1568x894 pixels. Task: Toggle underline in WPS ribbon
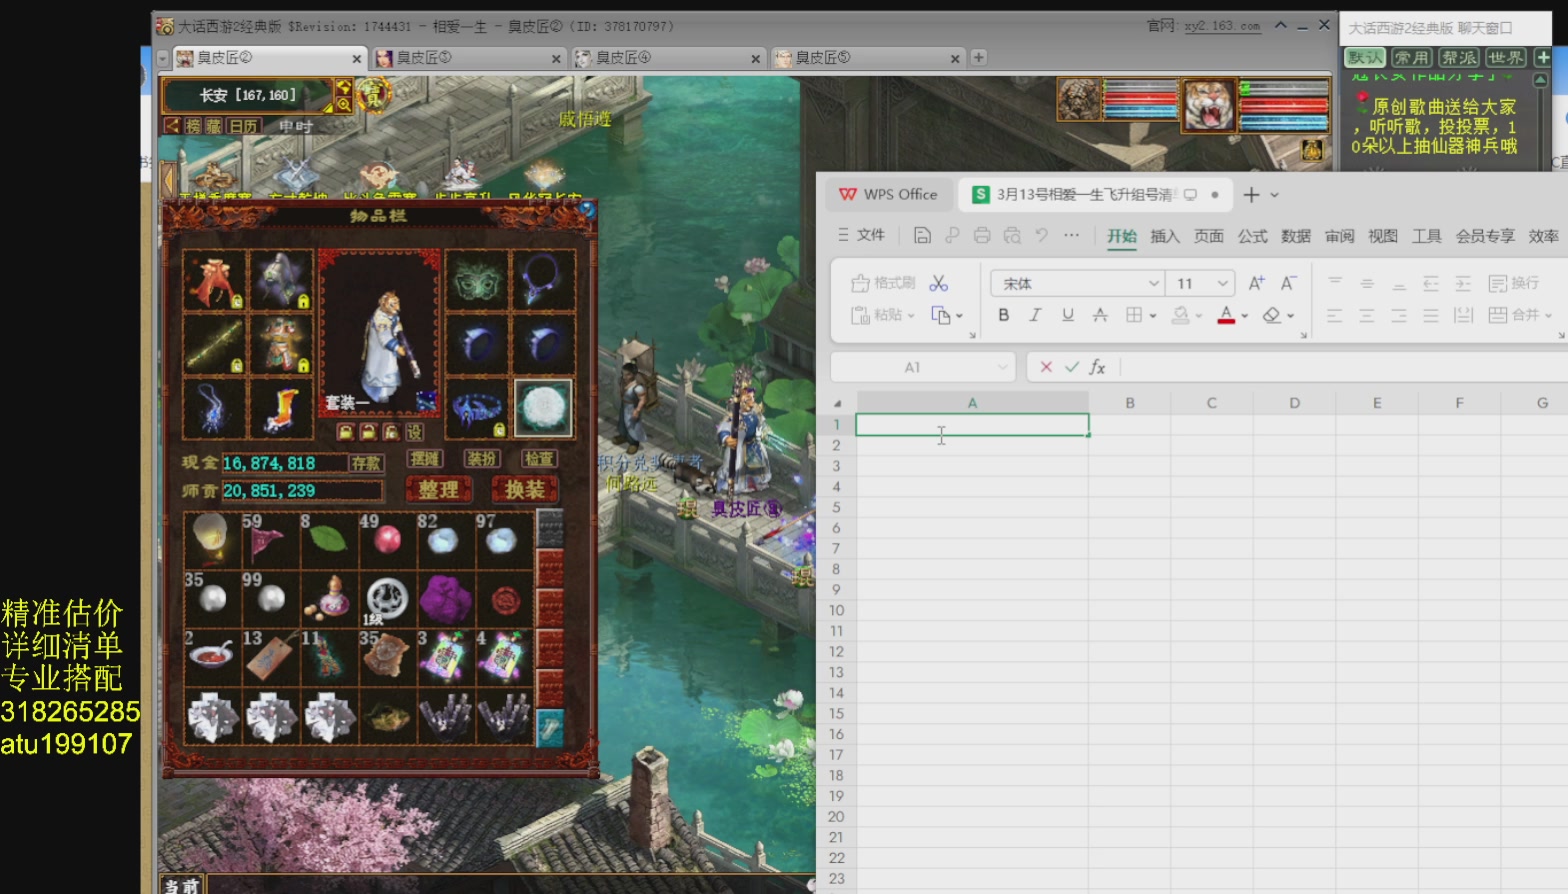tap(1068, 315)
